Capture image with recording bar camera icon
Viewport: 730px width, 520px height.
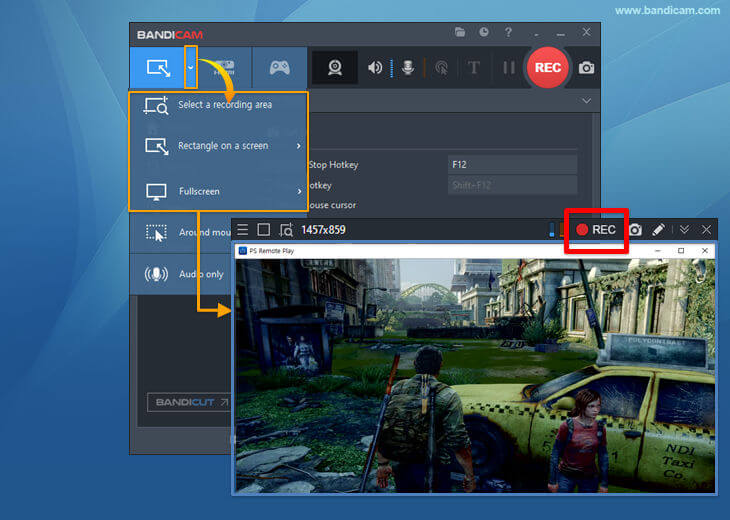635,230
